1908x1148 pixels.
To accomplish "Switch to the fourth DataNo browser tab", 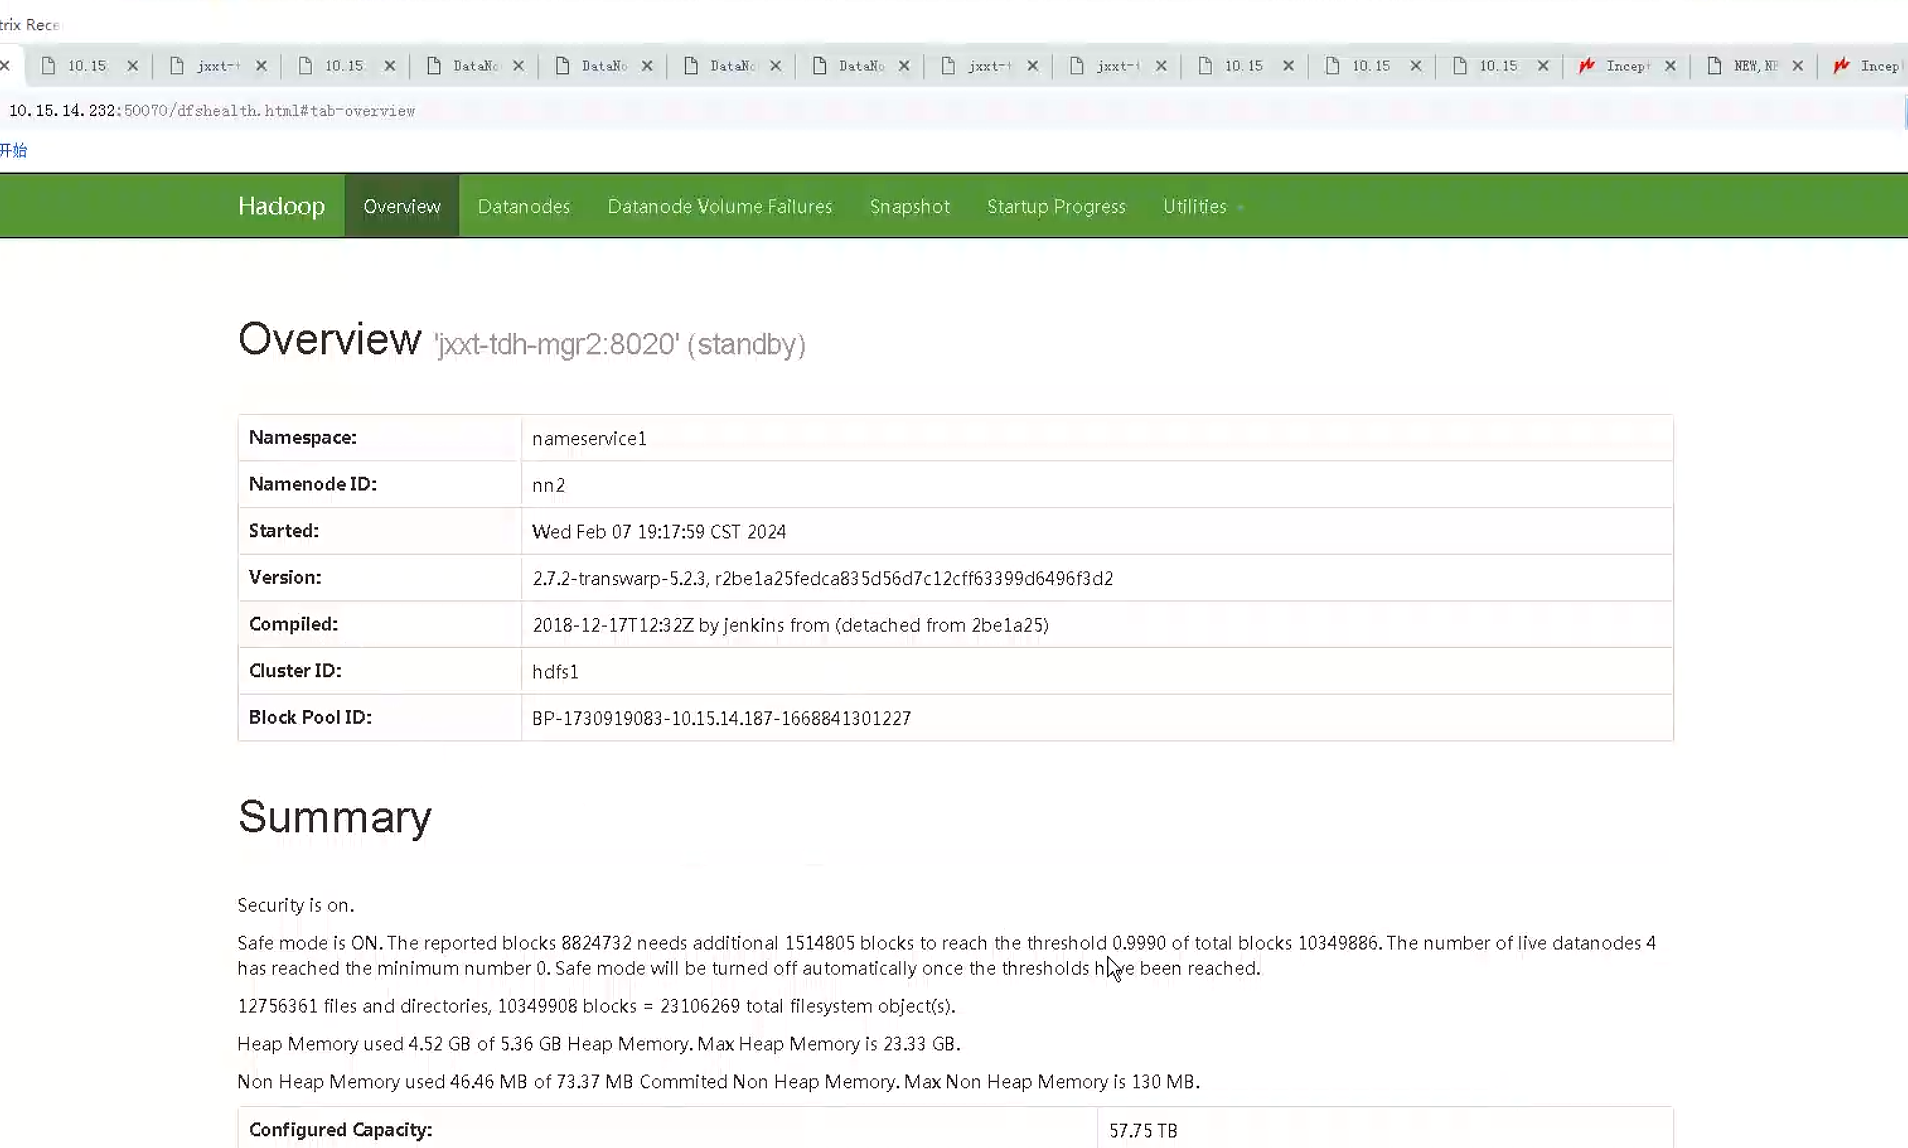I will (861, 66).
